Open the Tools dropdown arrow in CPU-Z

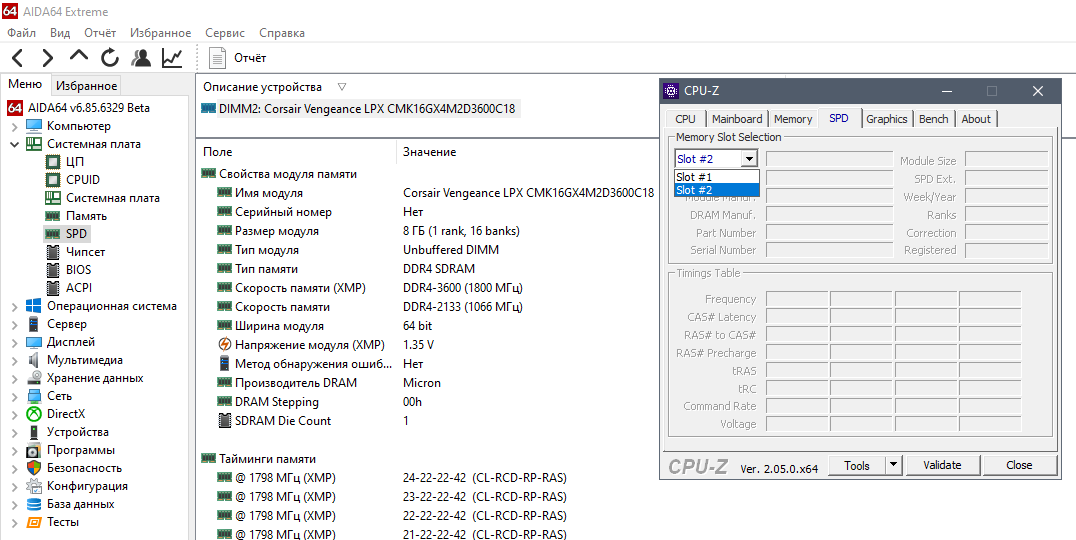pyautogui.click(x=893, y=465)
